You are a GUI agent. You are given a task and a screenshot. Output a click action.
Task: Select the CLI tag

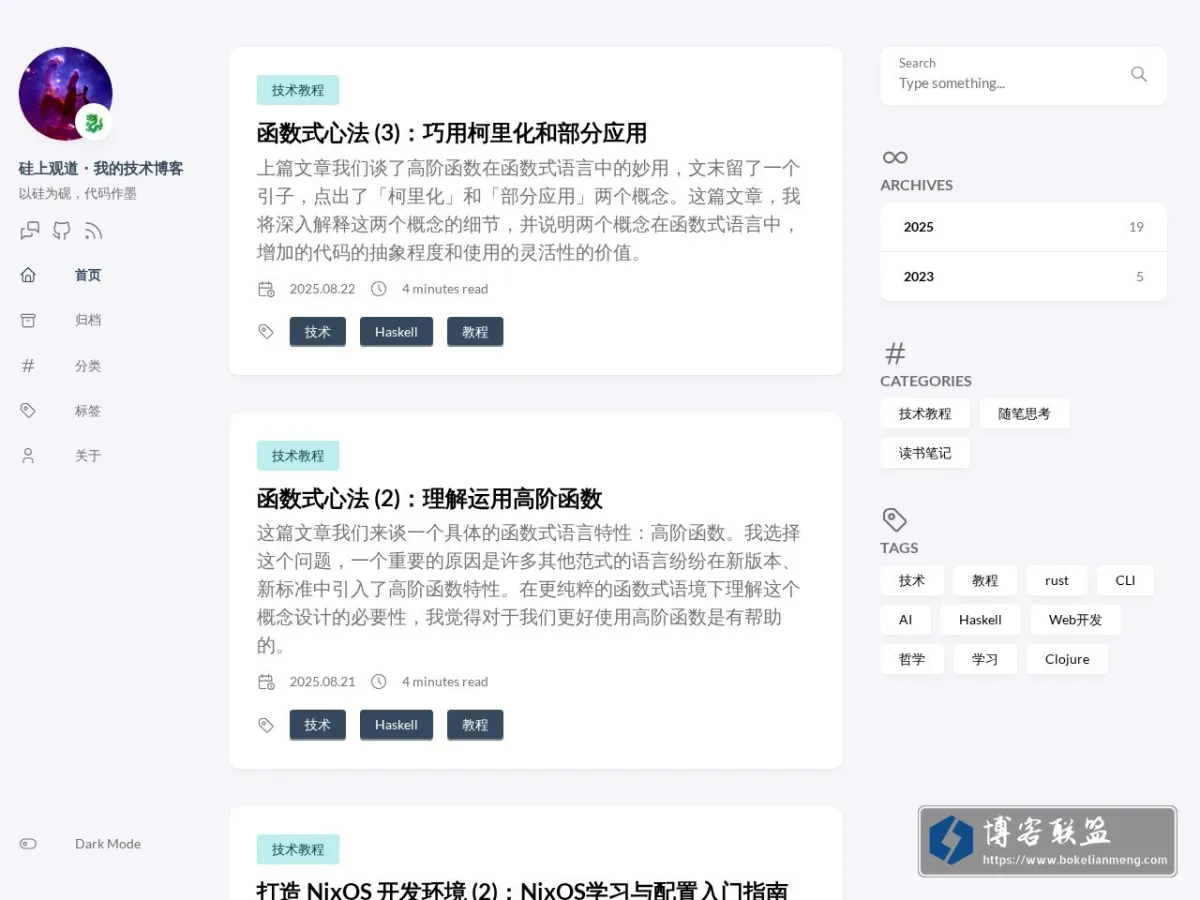point(1125,581)
